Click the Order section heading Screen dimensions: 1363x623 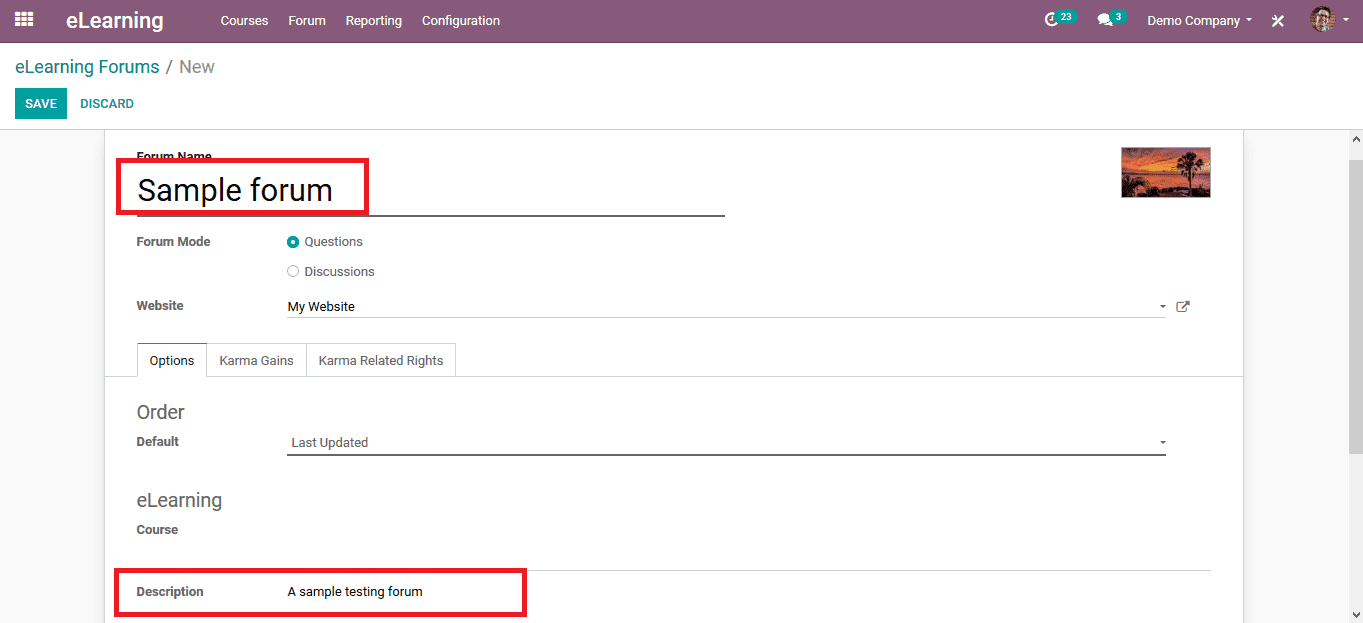coord(161,412)
